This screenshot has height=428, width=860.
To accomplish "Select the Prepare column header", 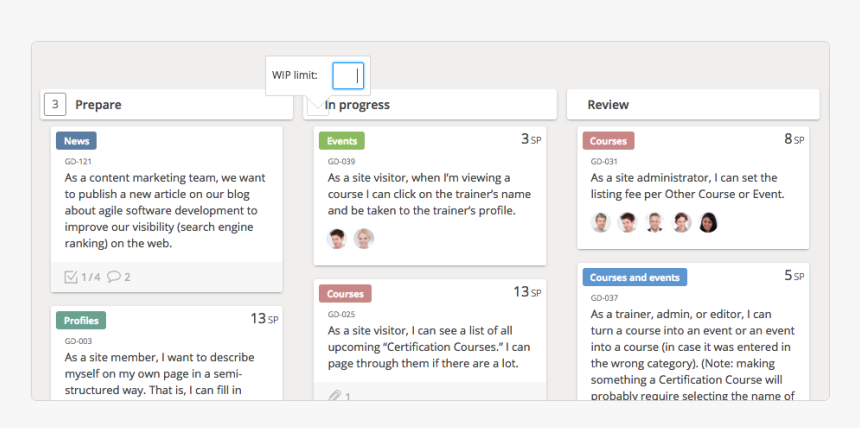I will (98, 104).
